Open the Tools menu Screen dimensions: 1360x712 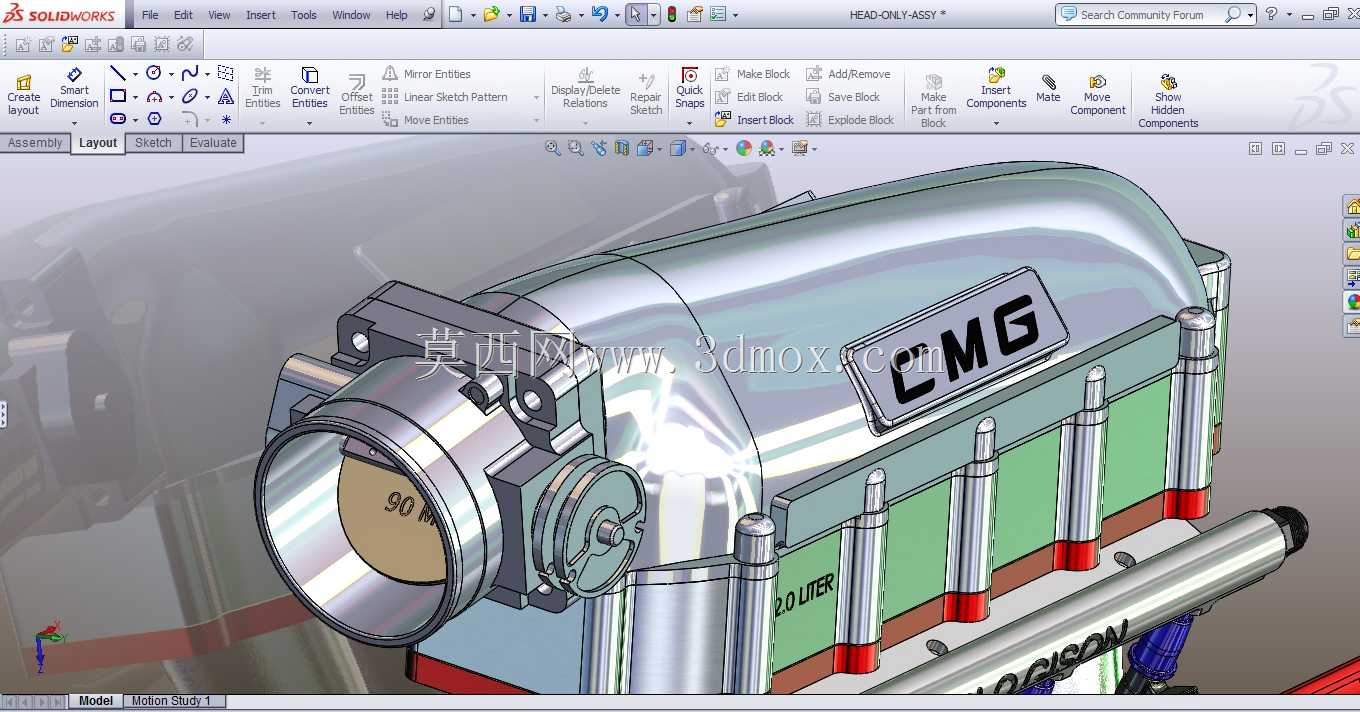(x=304, y=15)
